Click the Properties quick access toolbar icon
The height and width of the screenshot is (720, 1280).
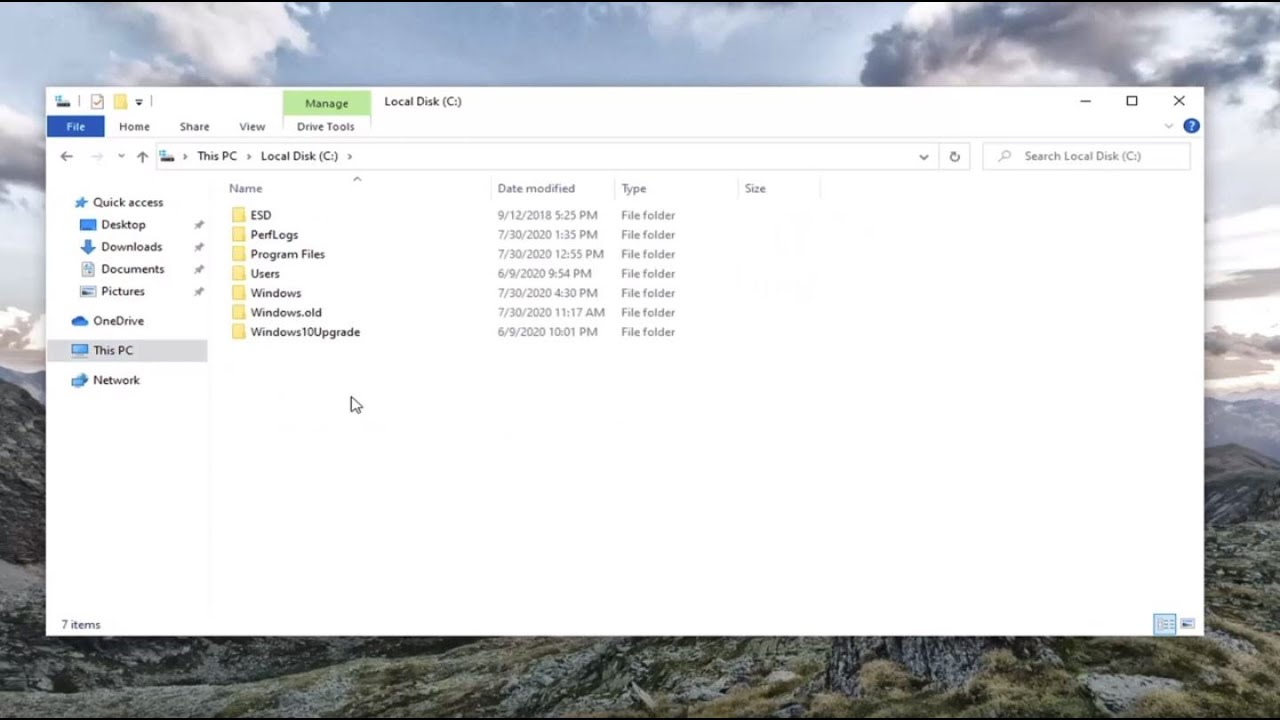click(97, 101)
